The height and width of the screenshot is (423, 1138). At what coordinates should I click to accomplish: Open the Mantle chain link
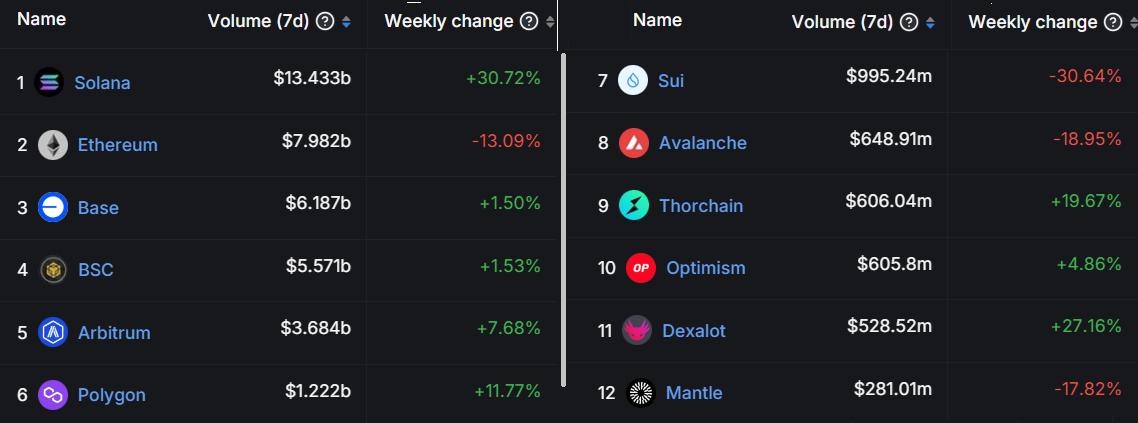[694, 393]
